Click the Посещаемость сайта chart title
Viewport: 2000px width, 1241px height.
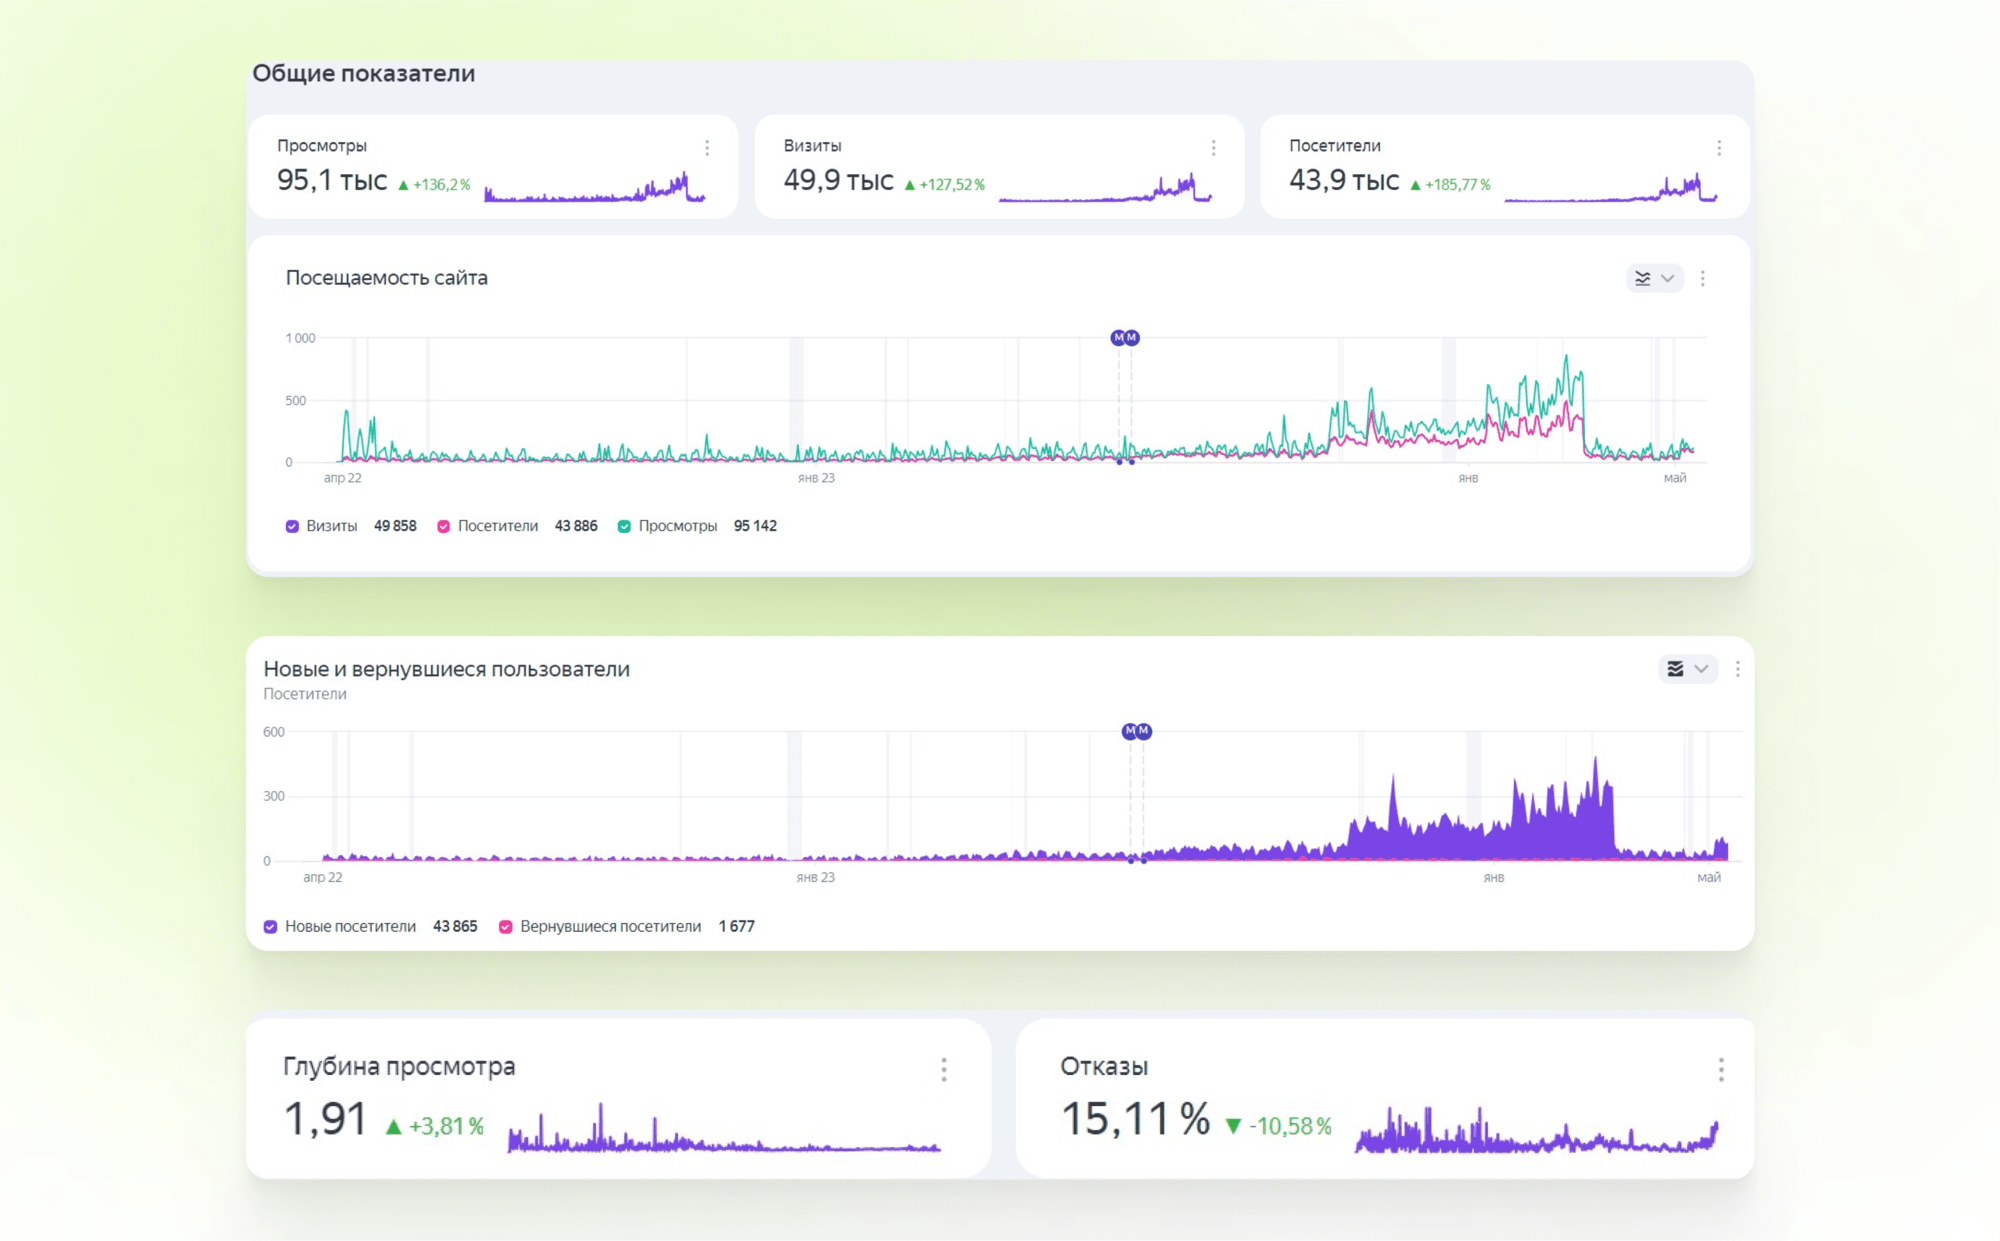point(387,278)
